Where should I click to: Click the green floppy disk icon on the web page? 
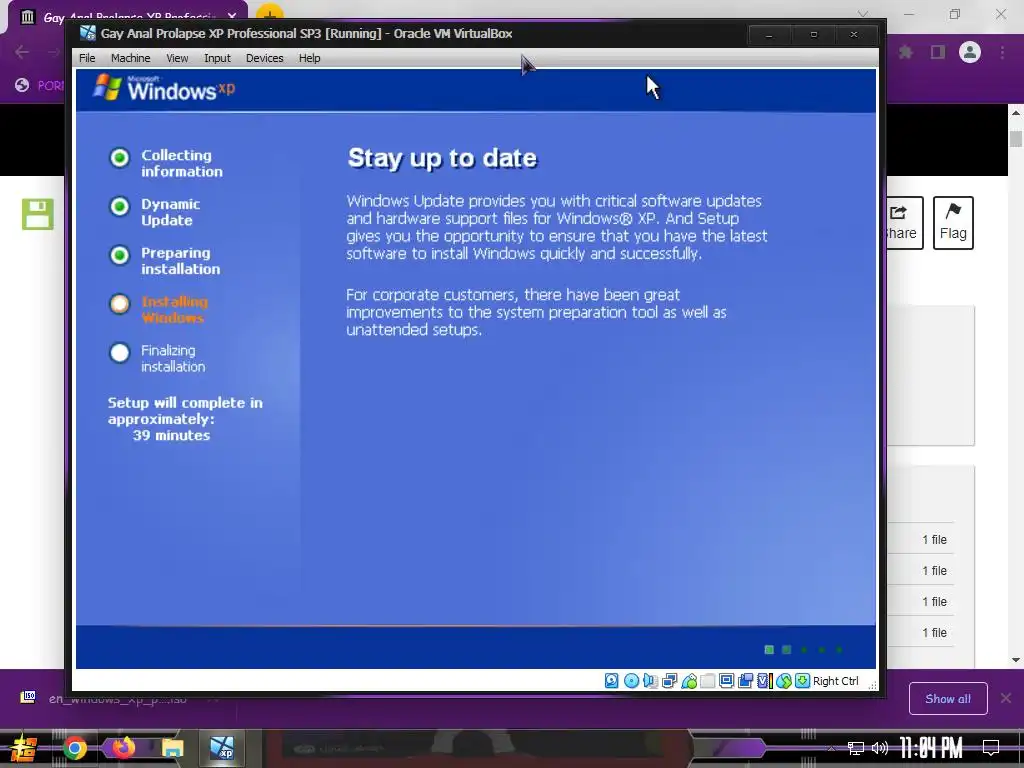click(38, 214)
